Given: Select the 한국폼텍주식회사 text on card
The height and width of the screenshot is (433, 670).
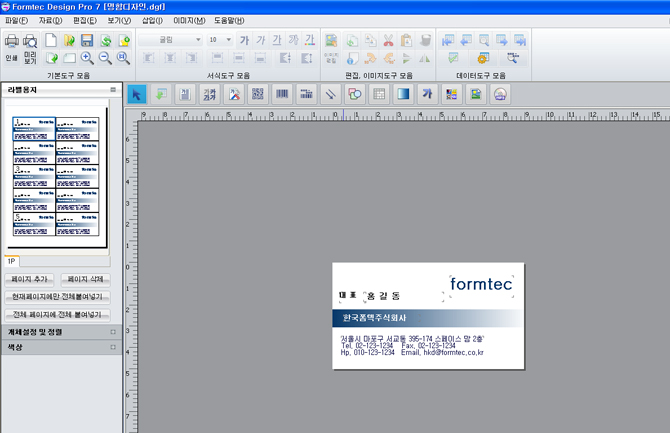Looking at the screenshot, I should 374,318.
